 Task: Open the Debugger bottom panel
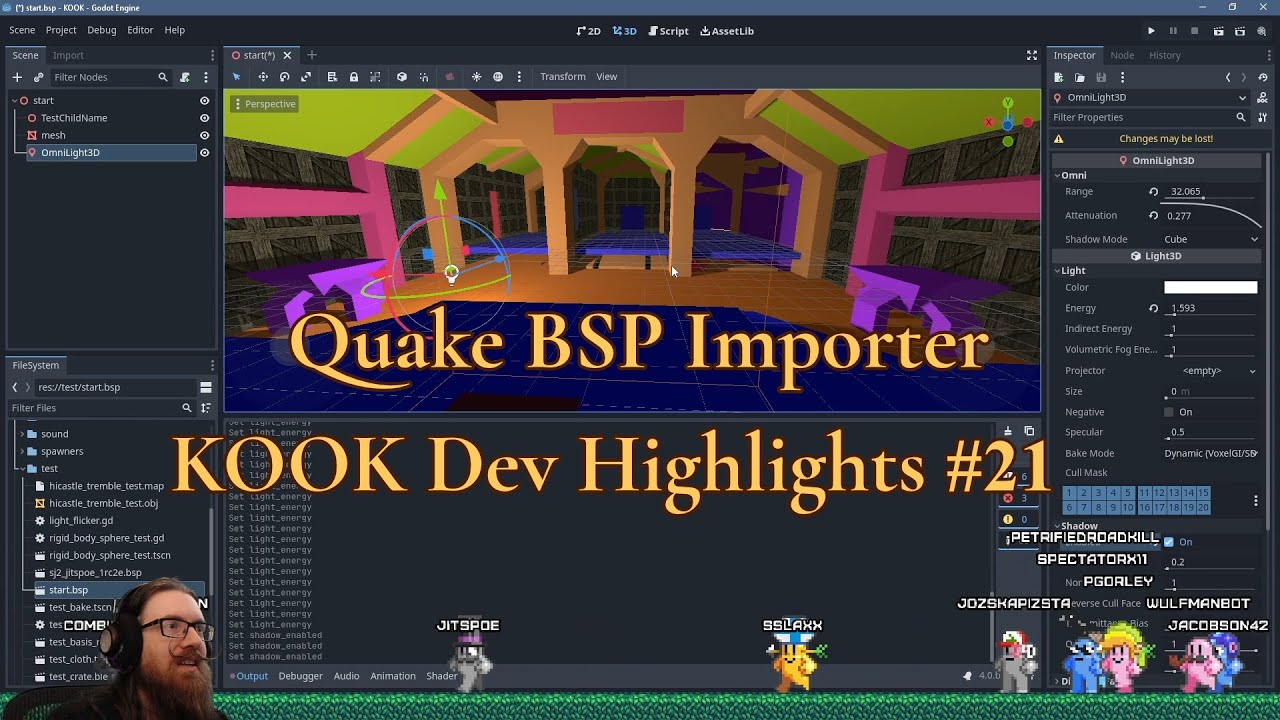coord(300,676)
